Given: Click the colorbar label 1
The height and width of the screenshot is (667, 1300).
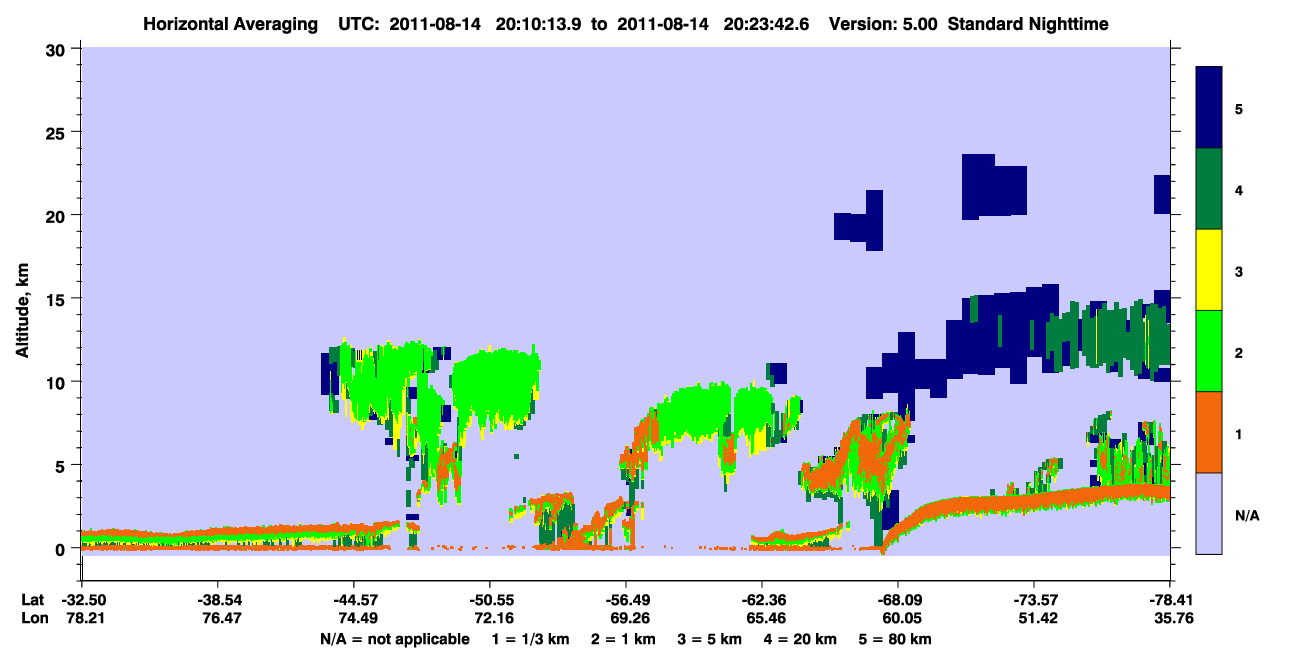Looking at the screenshot, I should tap(1239, 433).
